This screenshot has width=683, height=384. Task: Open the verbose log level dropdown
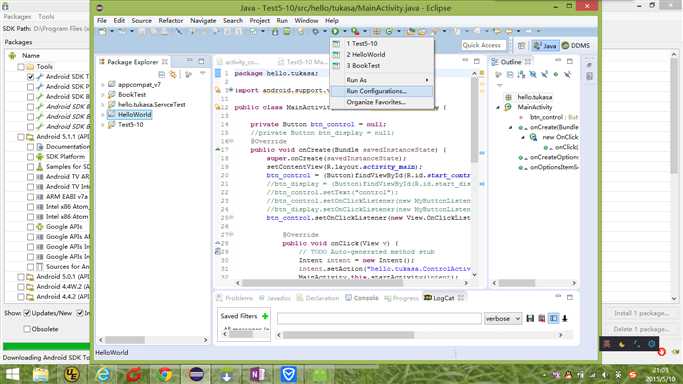[x=502, y=319]
